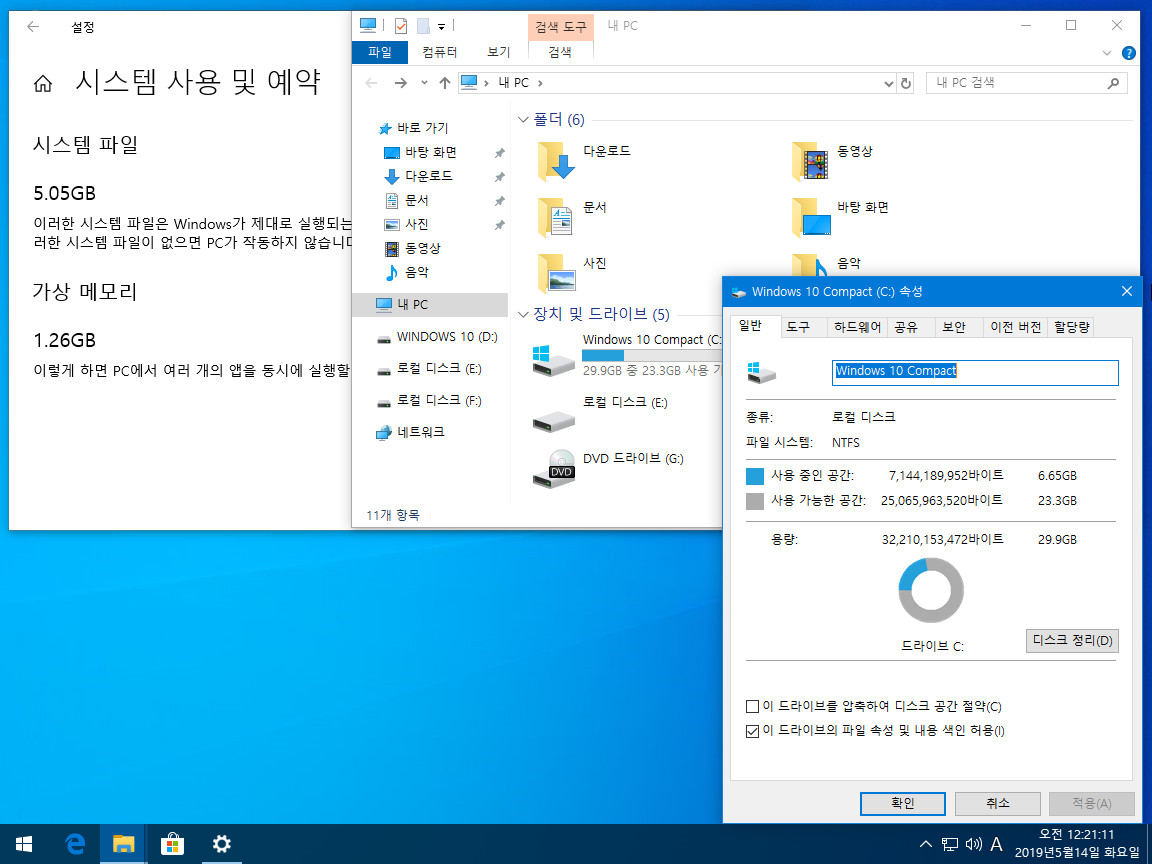Select 음악 in navigation pane
This screenshot has height=864, width=1152.
pyautogui.click(x=417, y=273)
